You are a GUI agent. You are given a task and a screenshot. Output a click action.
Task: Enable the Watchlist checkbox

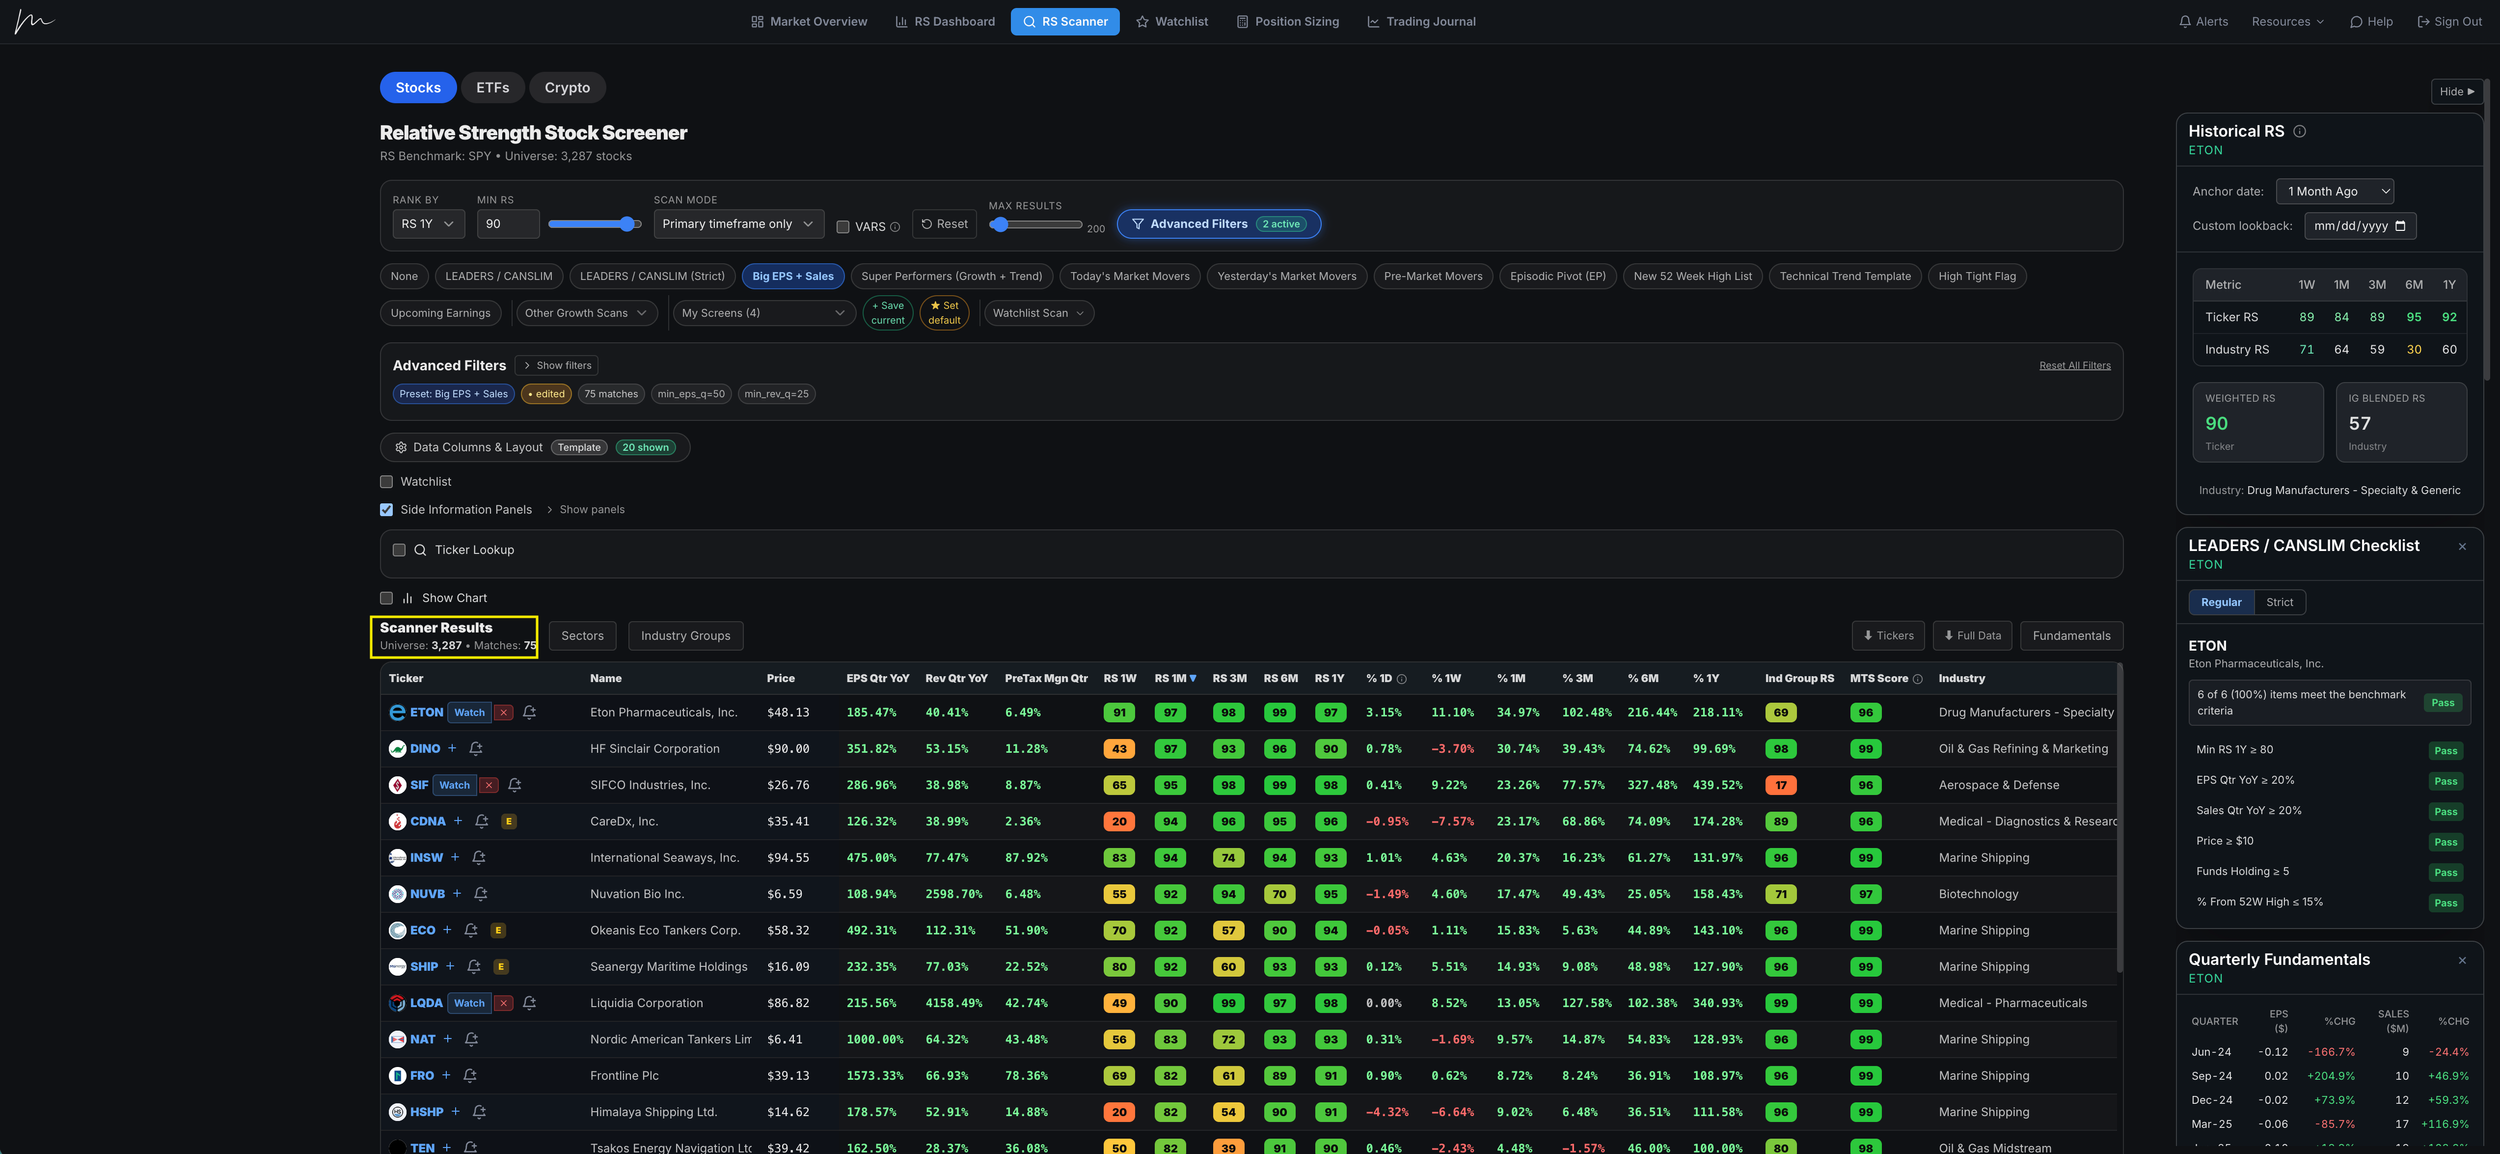pyautogui.click(x=386, y=482)
